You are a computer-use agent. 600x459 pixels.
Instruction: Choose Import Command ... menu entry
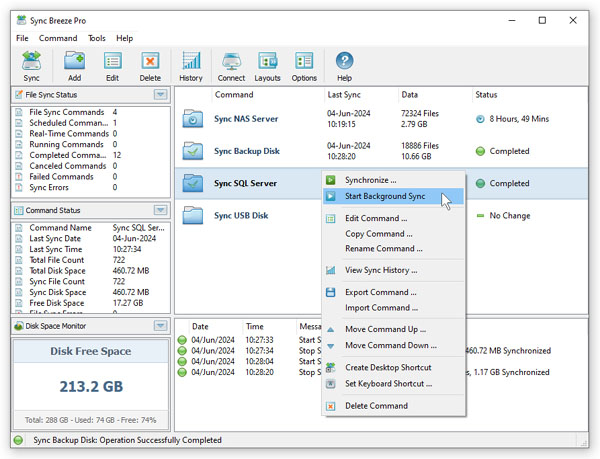point(393,308)
